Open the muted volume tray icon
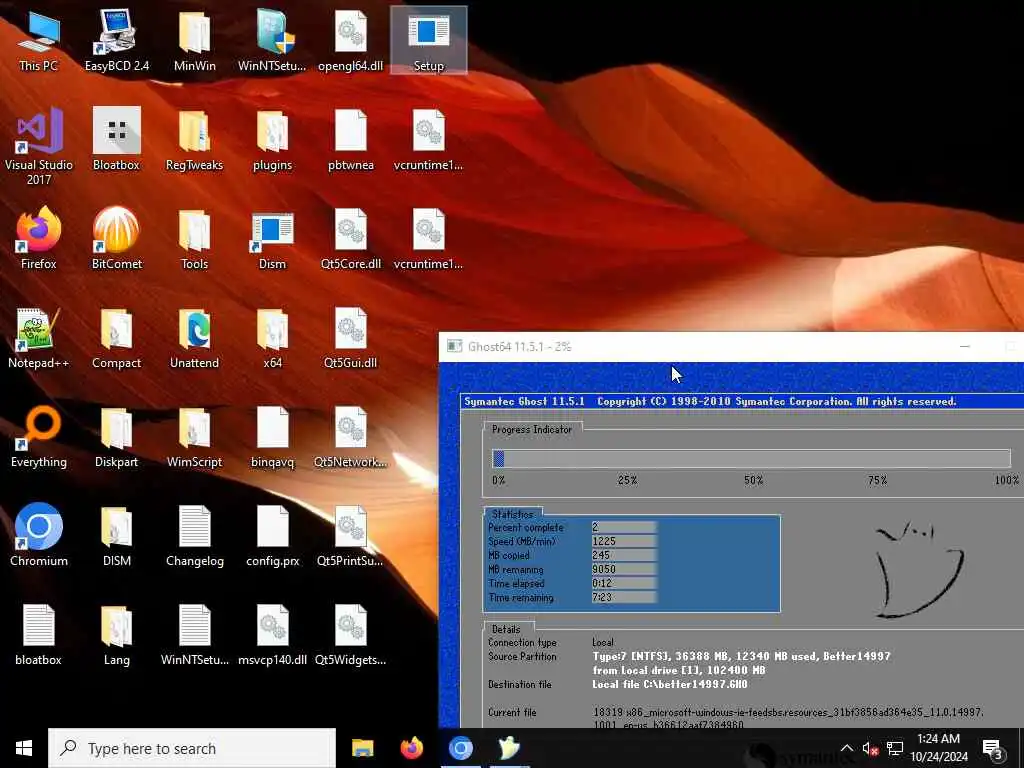Screen dimensions: 1024x768 pyautogui.click(x=870, y=748)
